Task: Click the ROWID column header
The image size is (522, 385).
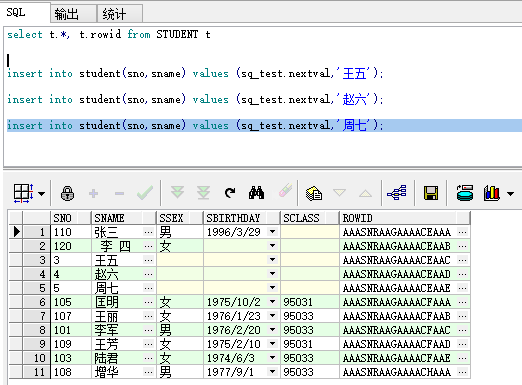Action: coord(405,218)
